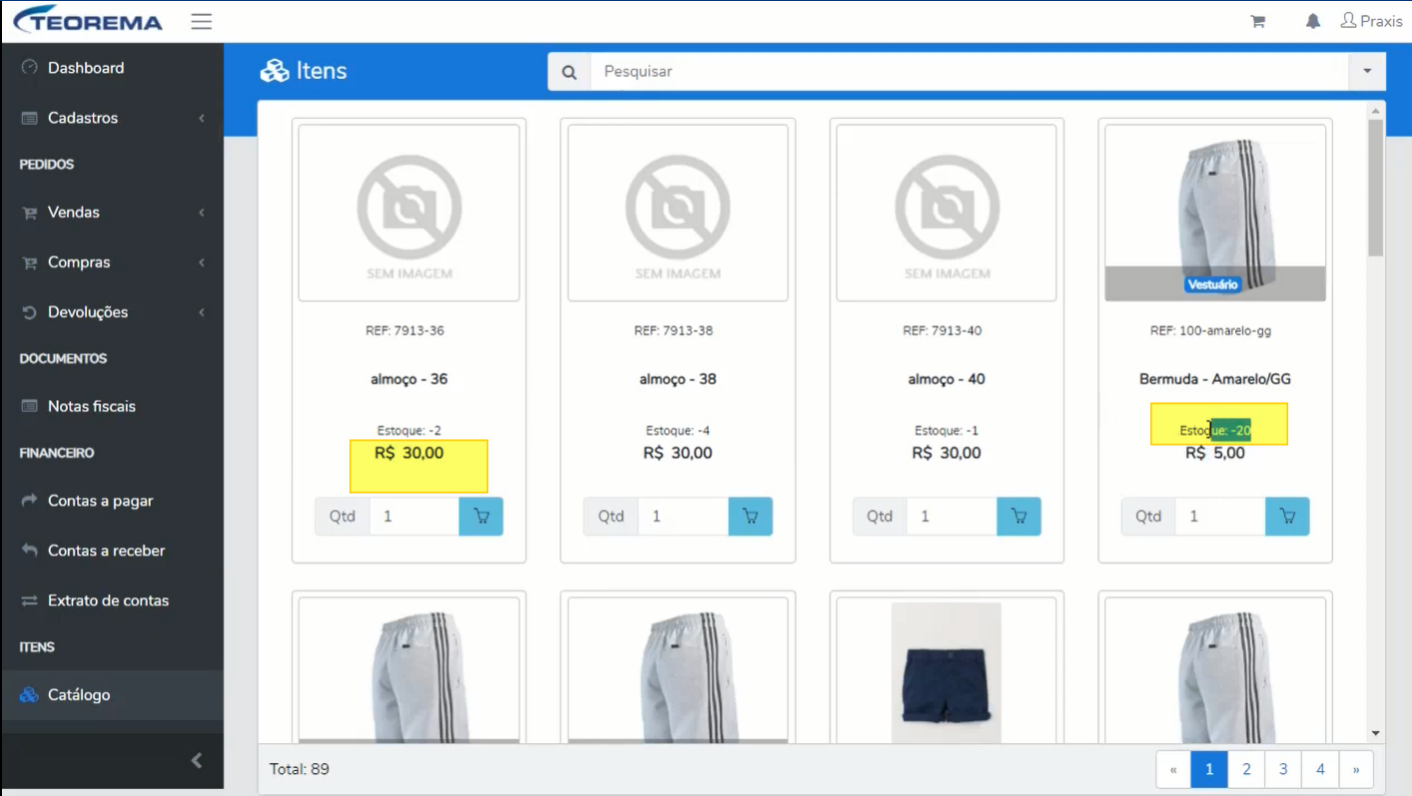Open the search options dropdown arrow
The width and height of the screenshot is (1412, 796).
click(x=1367, y=72)
